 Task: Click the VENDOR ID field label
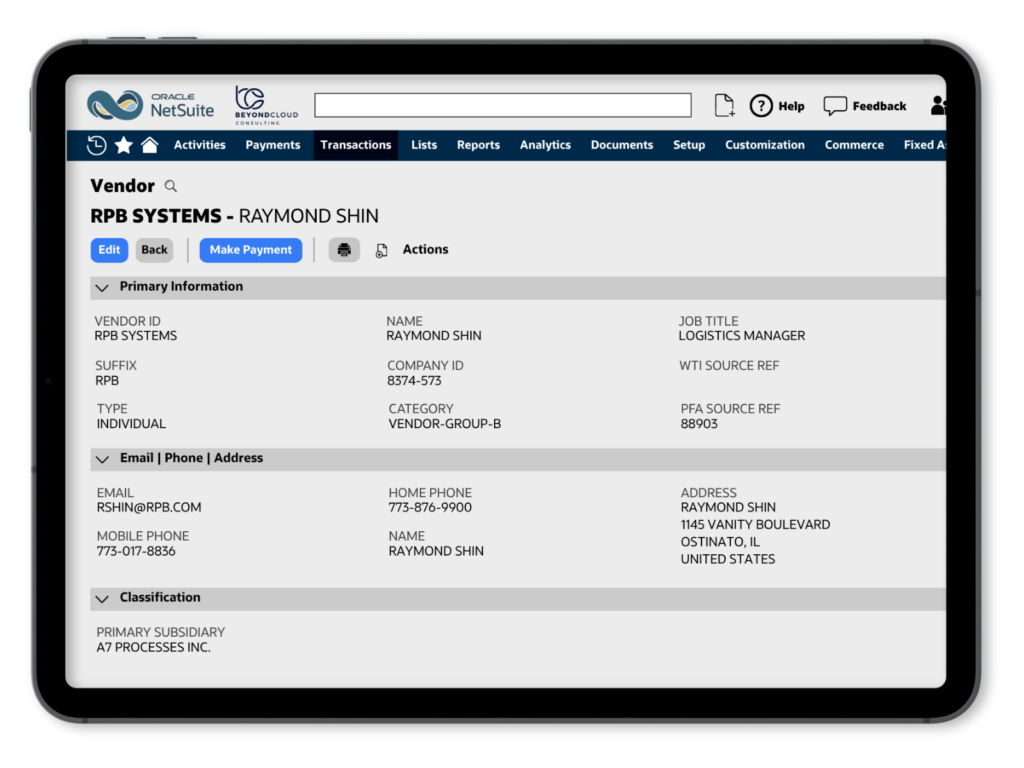click(x=127, y=321)
